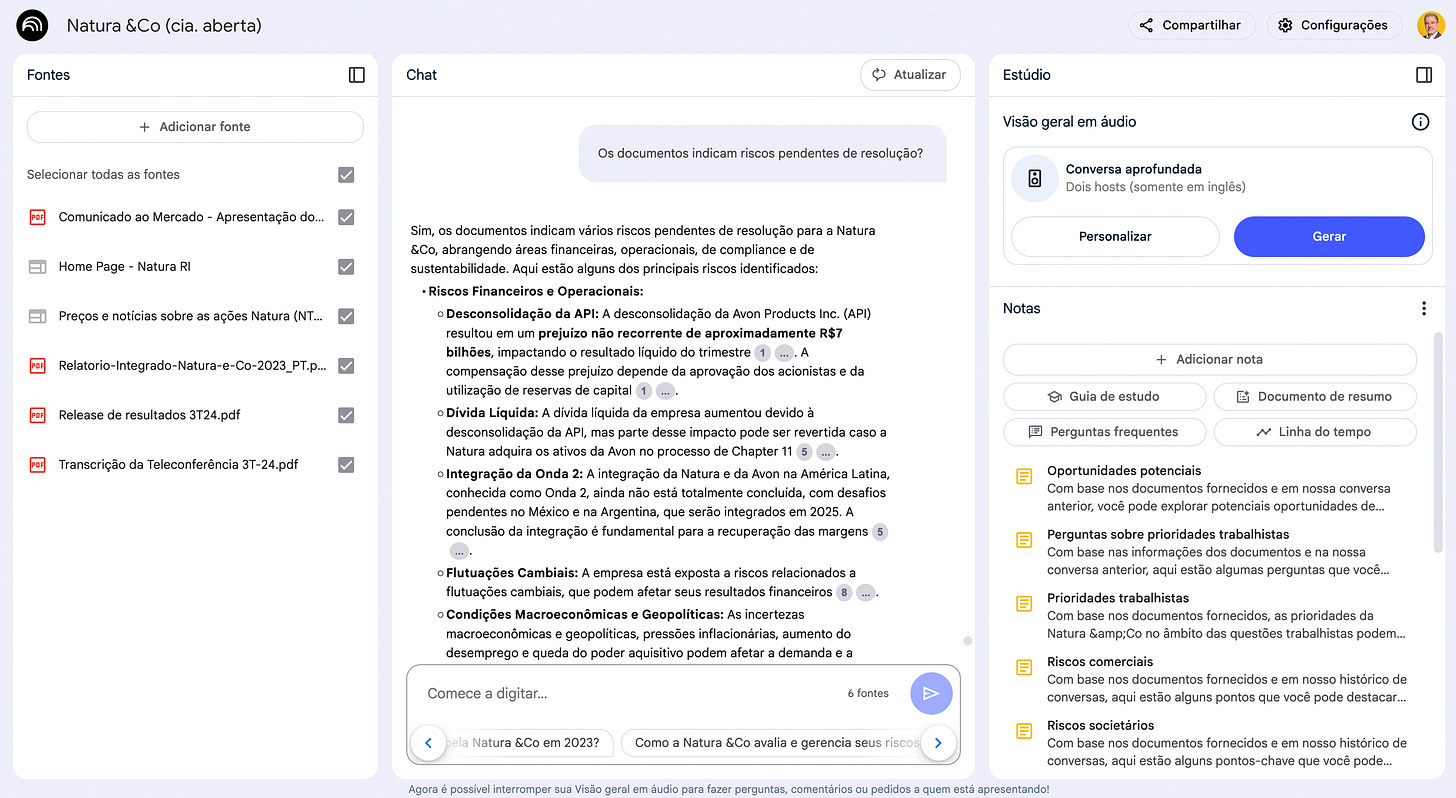Click 'Adicionar fonte' button

[195, 127]
